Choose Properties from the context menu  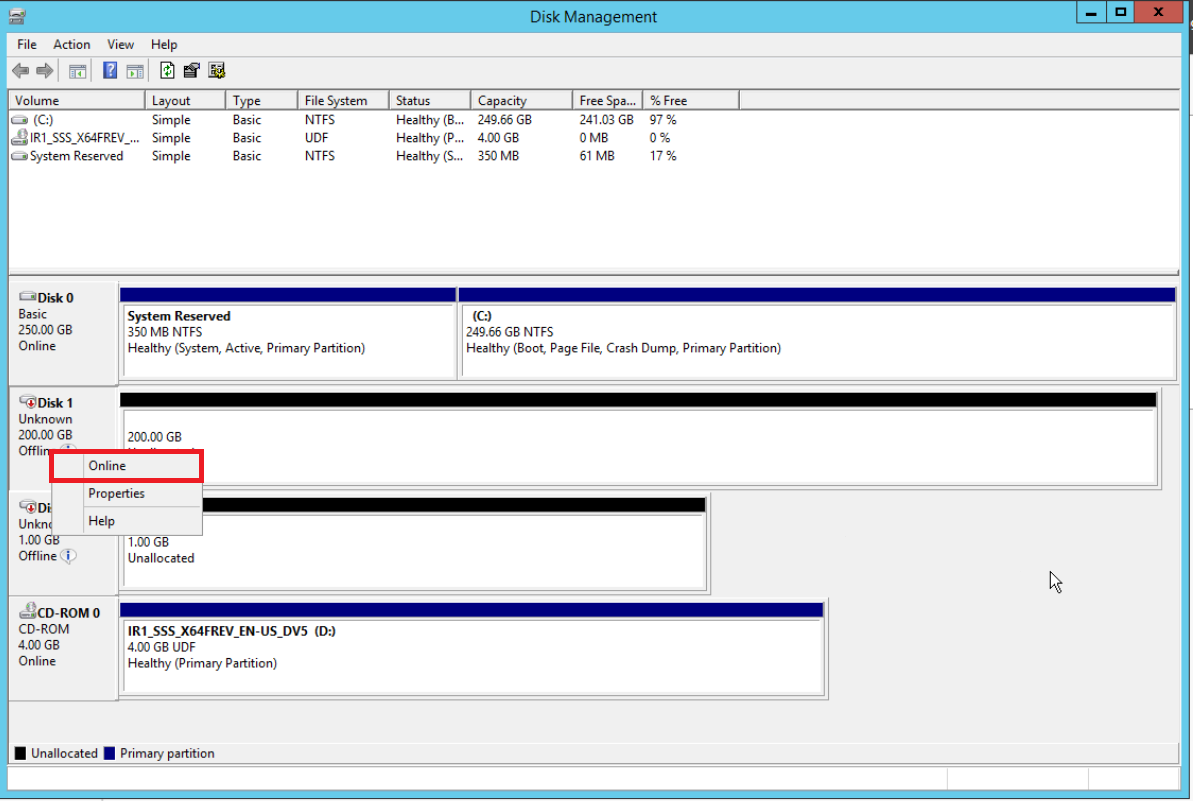pyautogui.click(x=116, y=494)
